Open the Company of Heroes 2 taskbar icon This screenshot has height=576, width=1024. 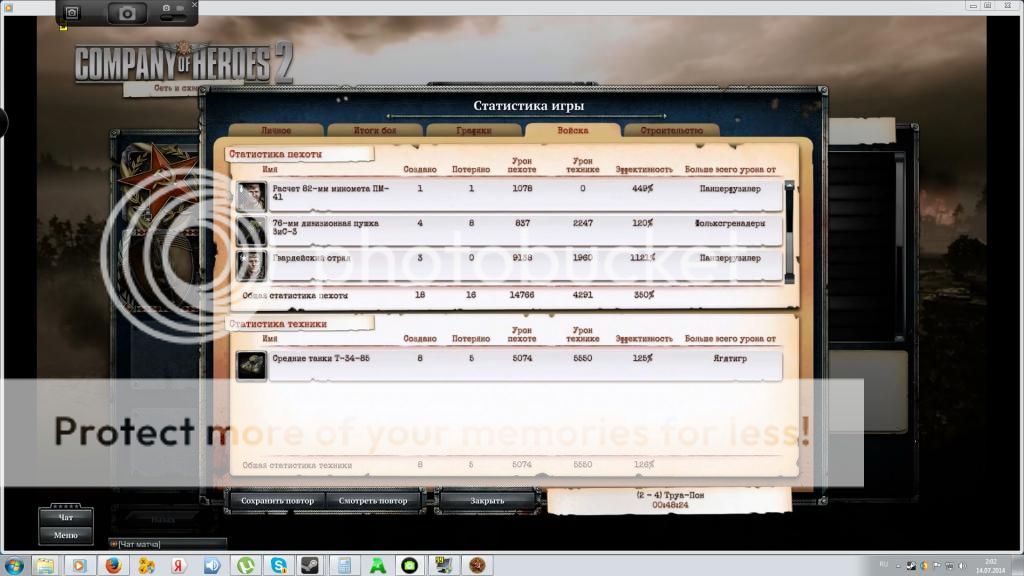tap(477, 565)
